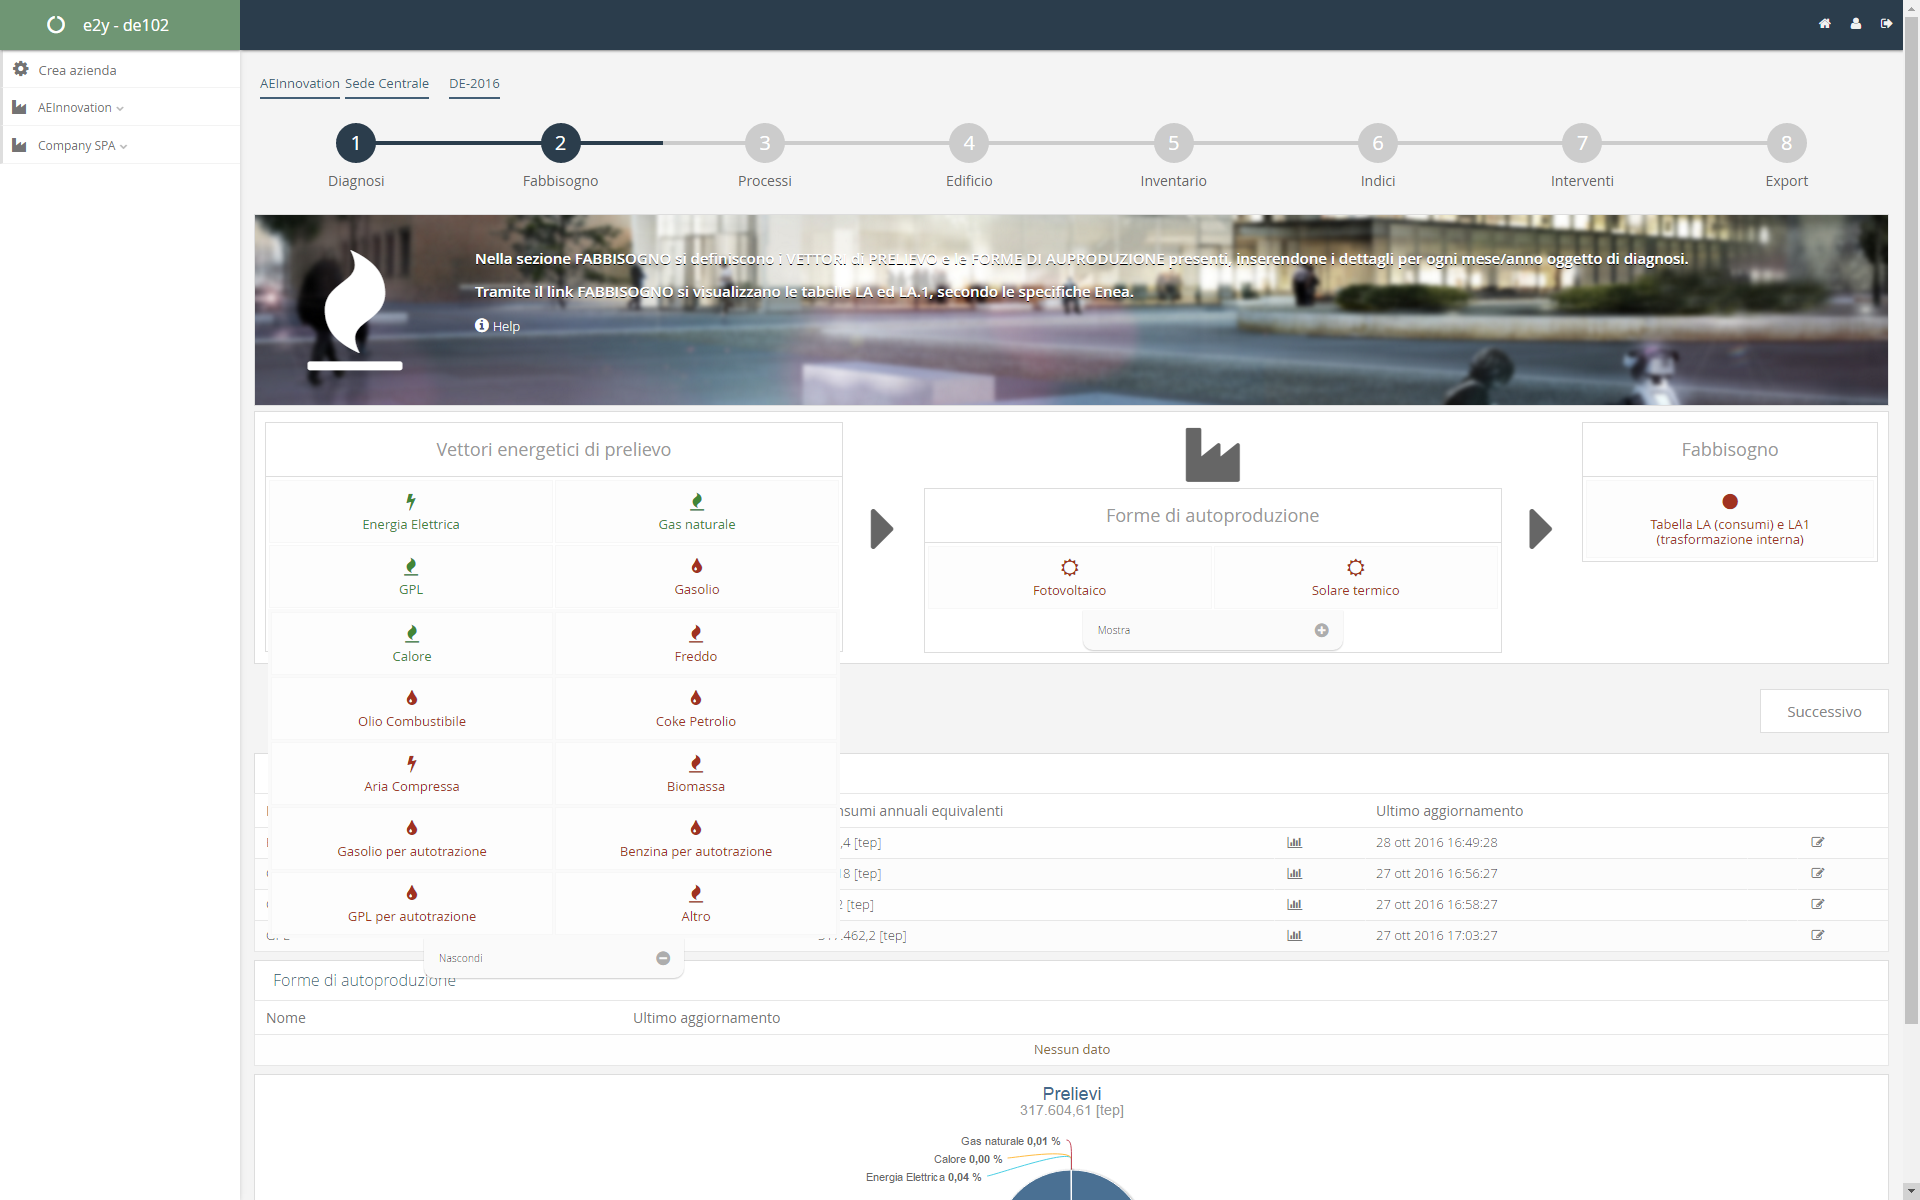This screenshot has width=1920, height=1200.
Task: Select GPL per autotrazione tile
Action: 412,904
